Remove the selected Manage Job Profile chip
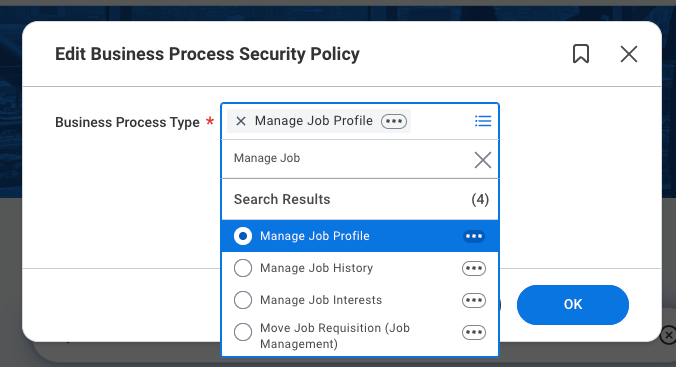Screen dimensions: 676x367 (241, 121)
